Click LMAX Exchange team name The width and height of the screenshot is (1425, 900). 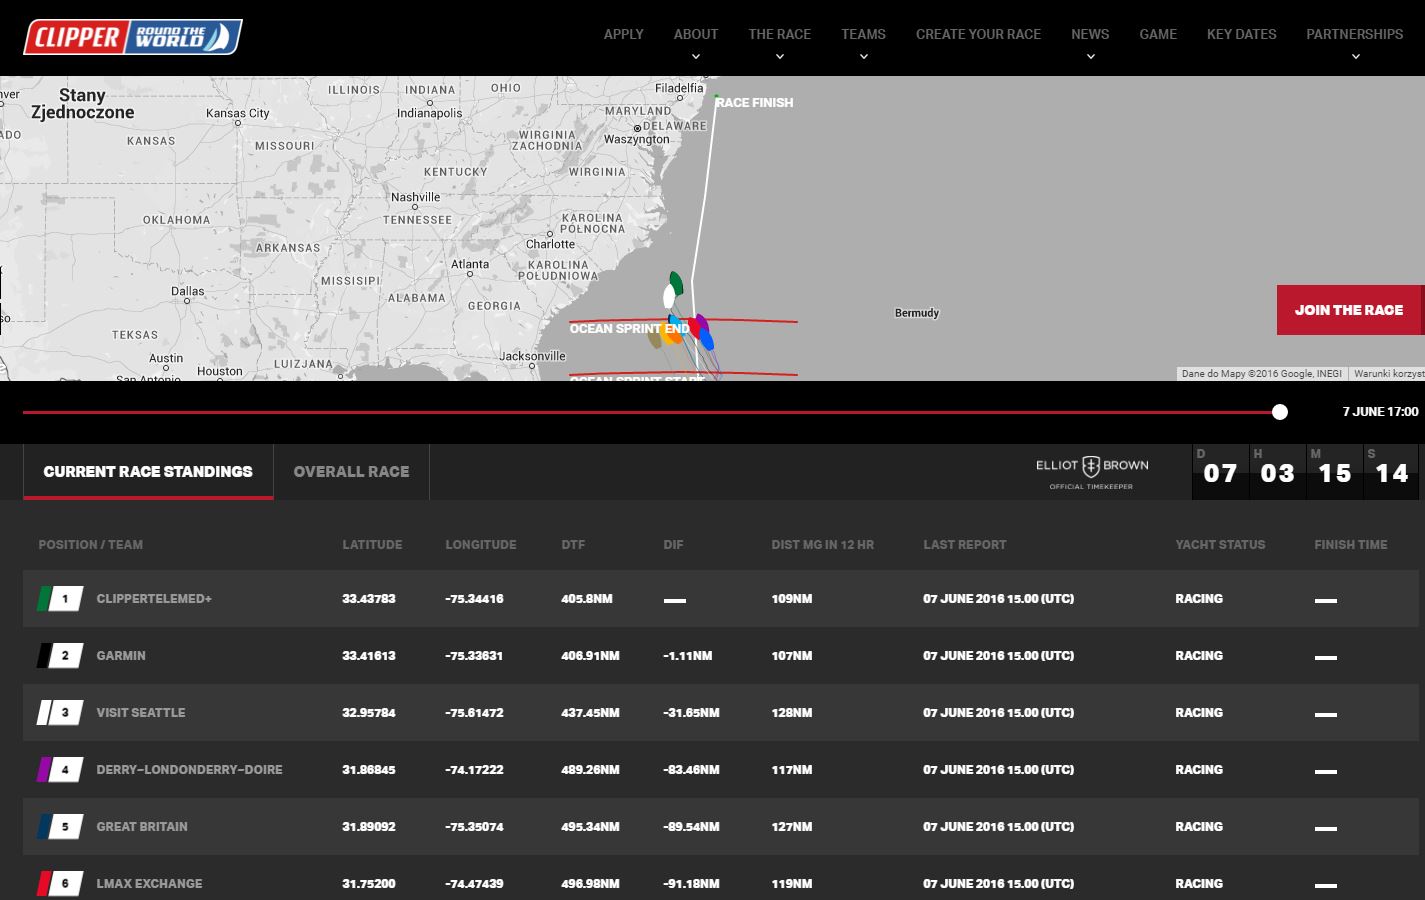pos(149,884)
